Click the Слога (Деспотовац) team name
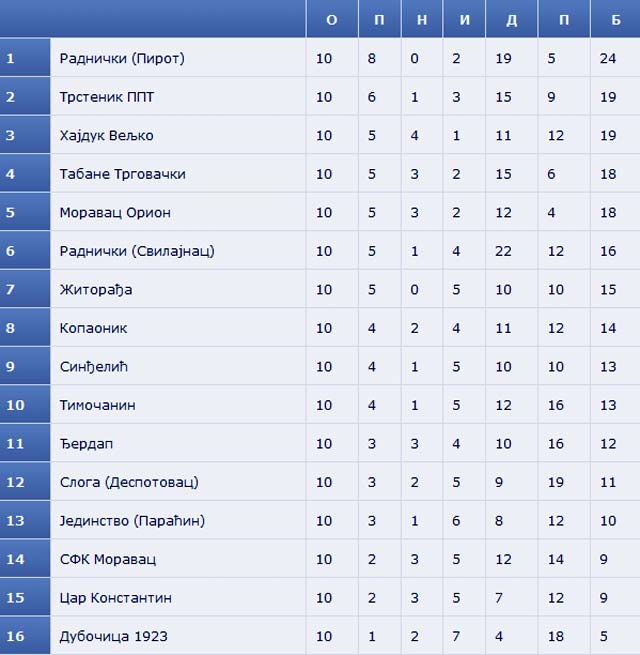The height and width of the screenshot is (655, 640). [x=129, y=482]
